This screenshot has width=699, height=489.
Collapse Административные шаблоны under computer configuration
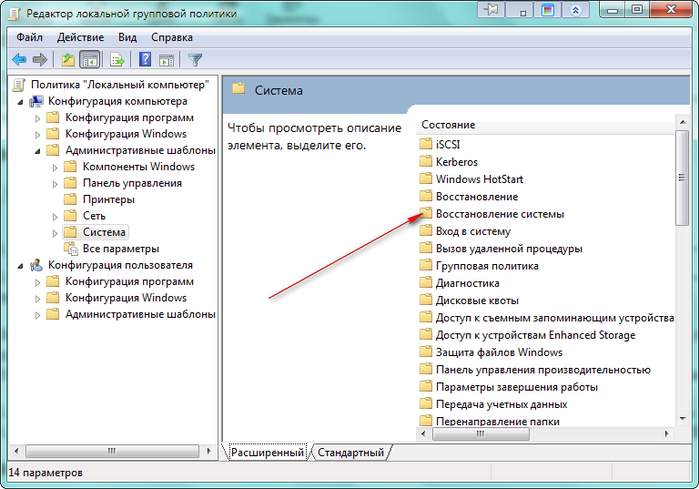pyautogui.click(x=37, y=152)
